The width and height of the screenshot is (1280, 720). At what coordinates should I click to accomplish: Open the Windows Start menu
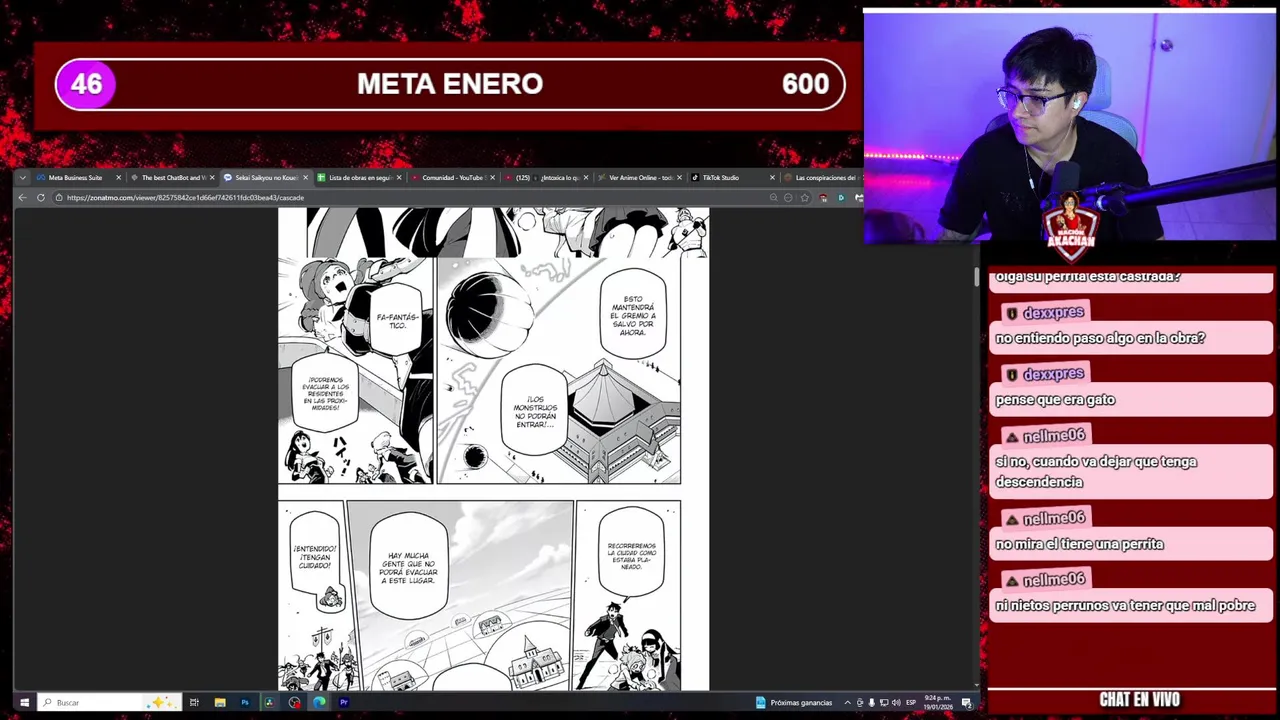24,702
